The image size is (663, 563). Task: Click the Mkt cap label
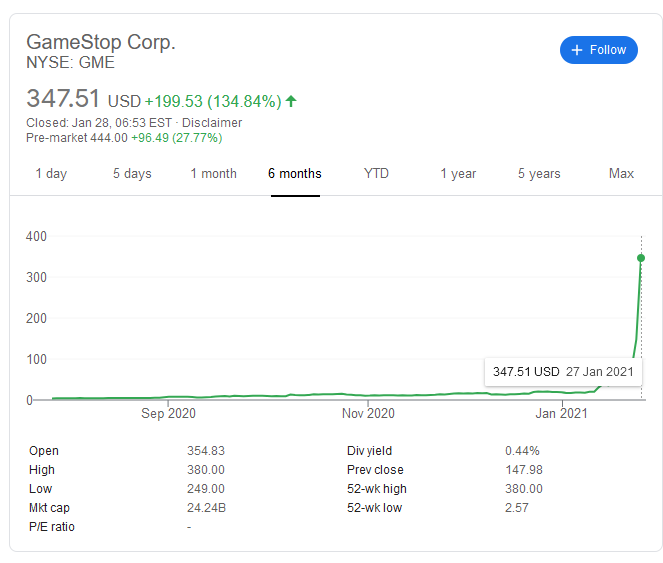point(49,508)
